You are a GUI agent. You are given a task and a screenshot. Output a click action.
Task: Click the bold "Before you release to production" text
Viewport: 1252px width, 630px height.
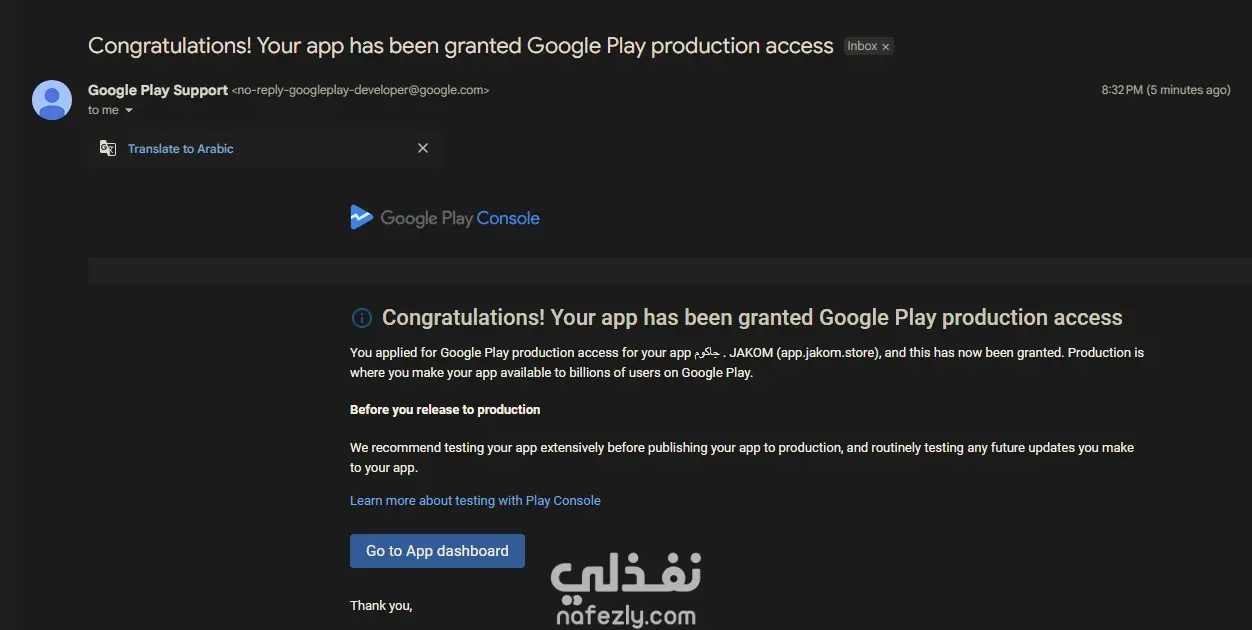tap(445, 409)
